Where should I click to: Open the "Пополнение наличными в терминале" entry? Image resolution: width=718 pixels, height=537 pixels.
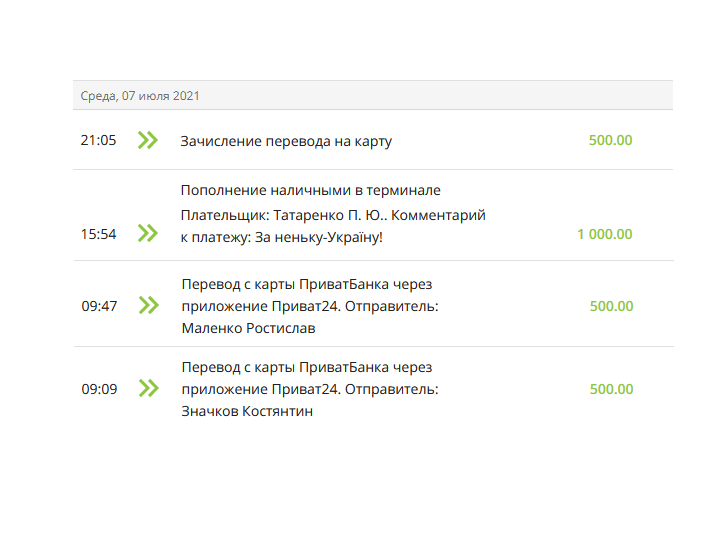(x=310, y=190)
